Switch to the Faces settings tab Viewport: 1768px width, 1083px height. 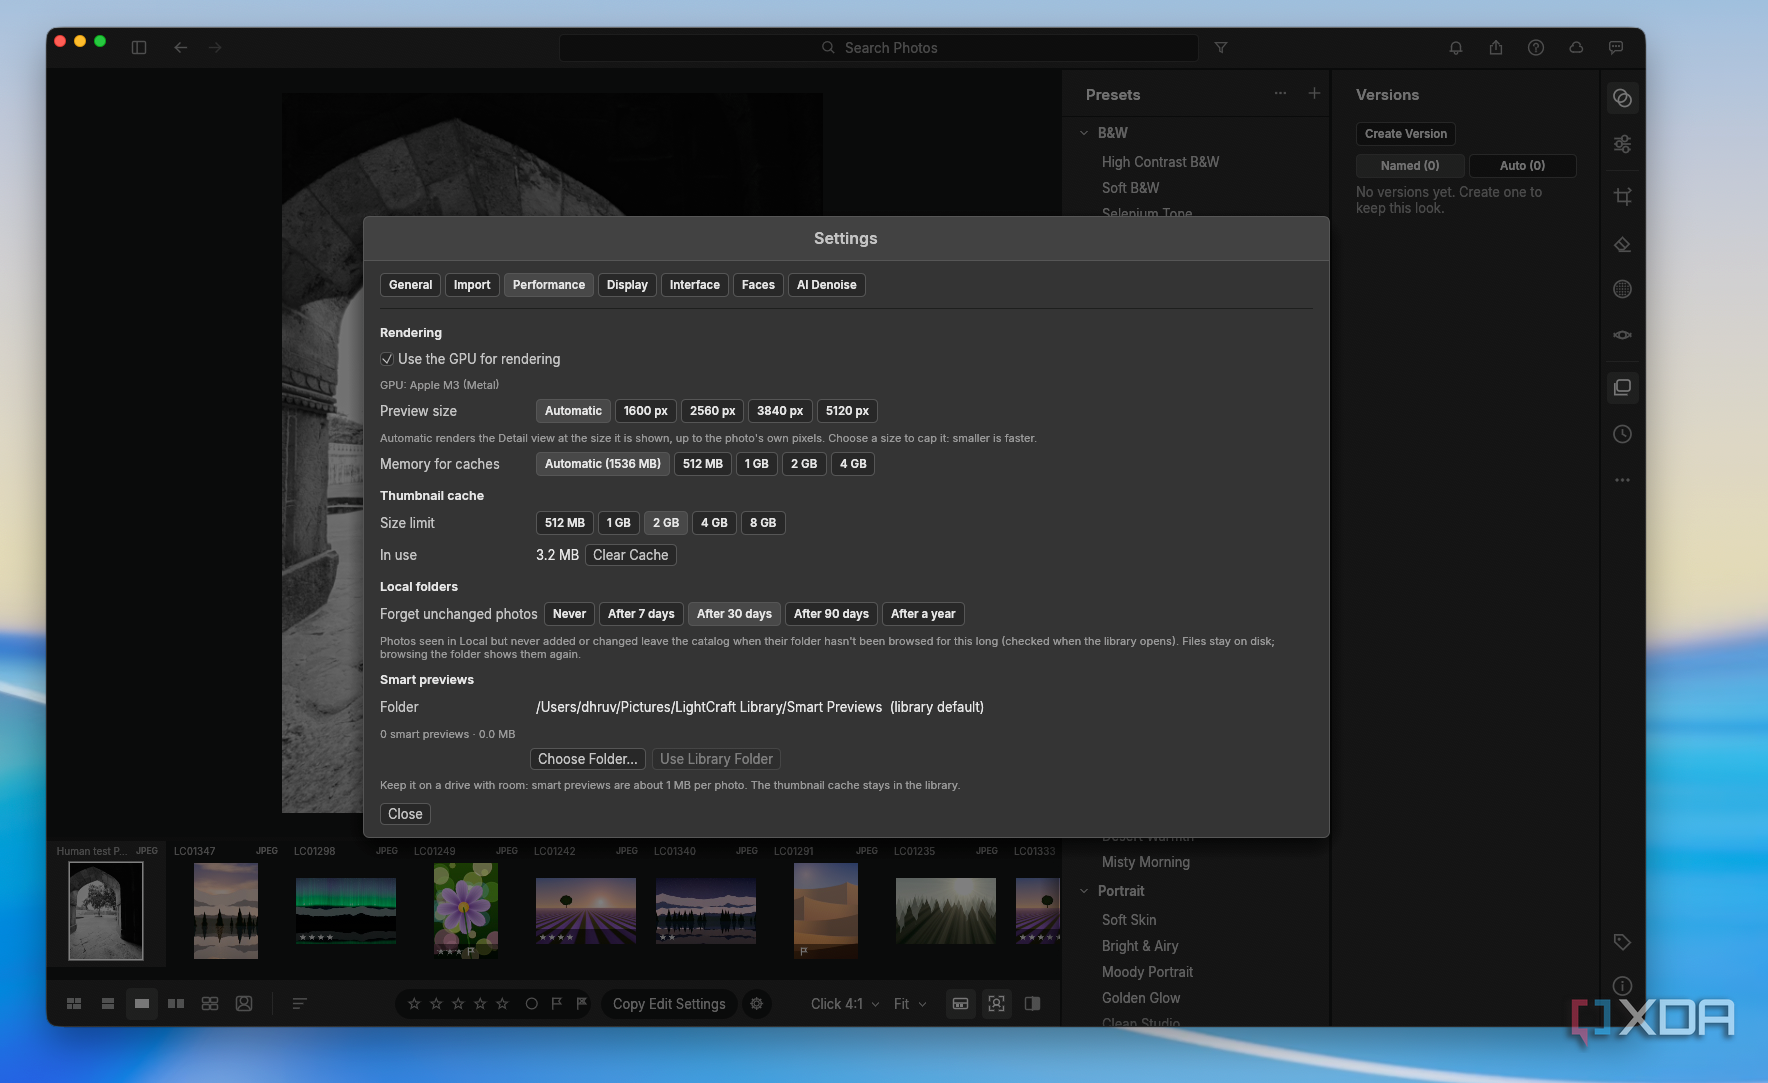[758, 285]
